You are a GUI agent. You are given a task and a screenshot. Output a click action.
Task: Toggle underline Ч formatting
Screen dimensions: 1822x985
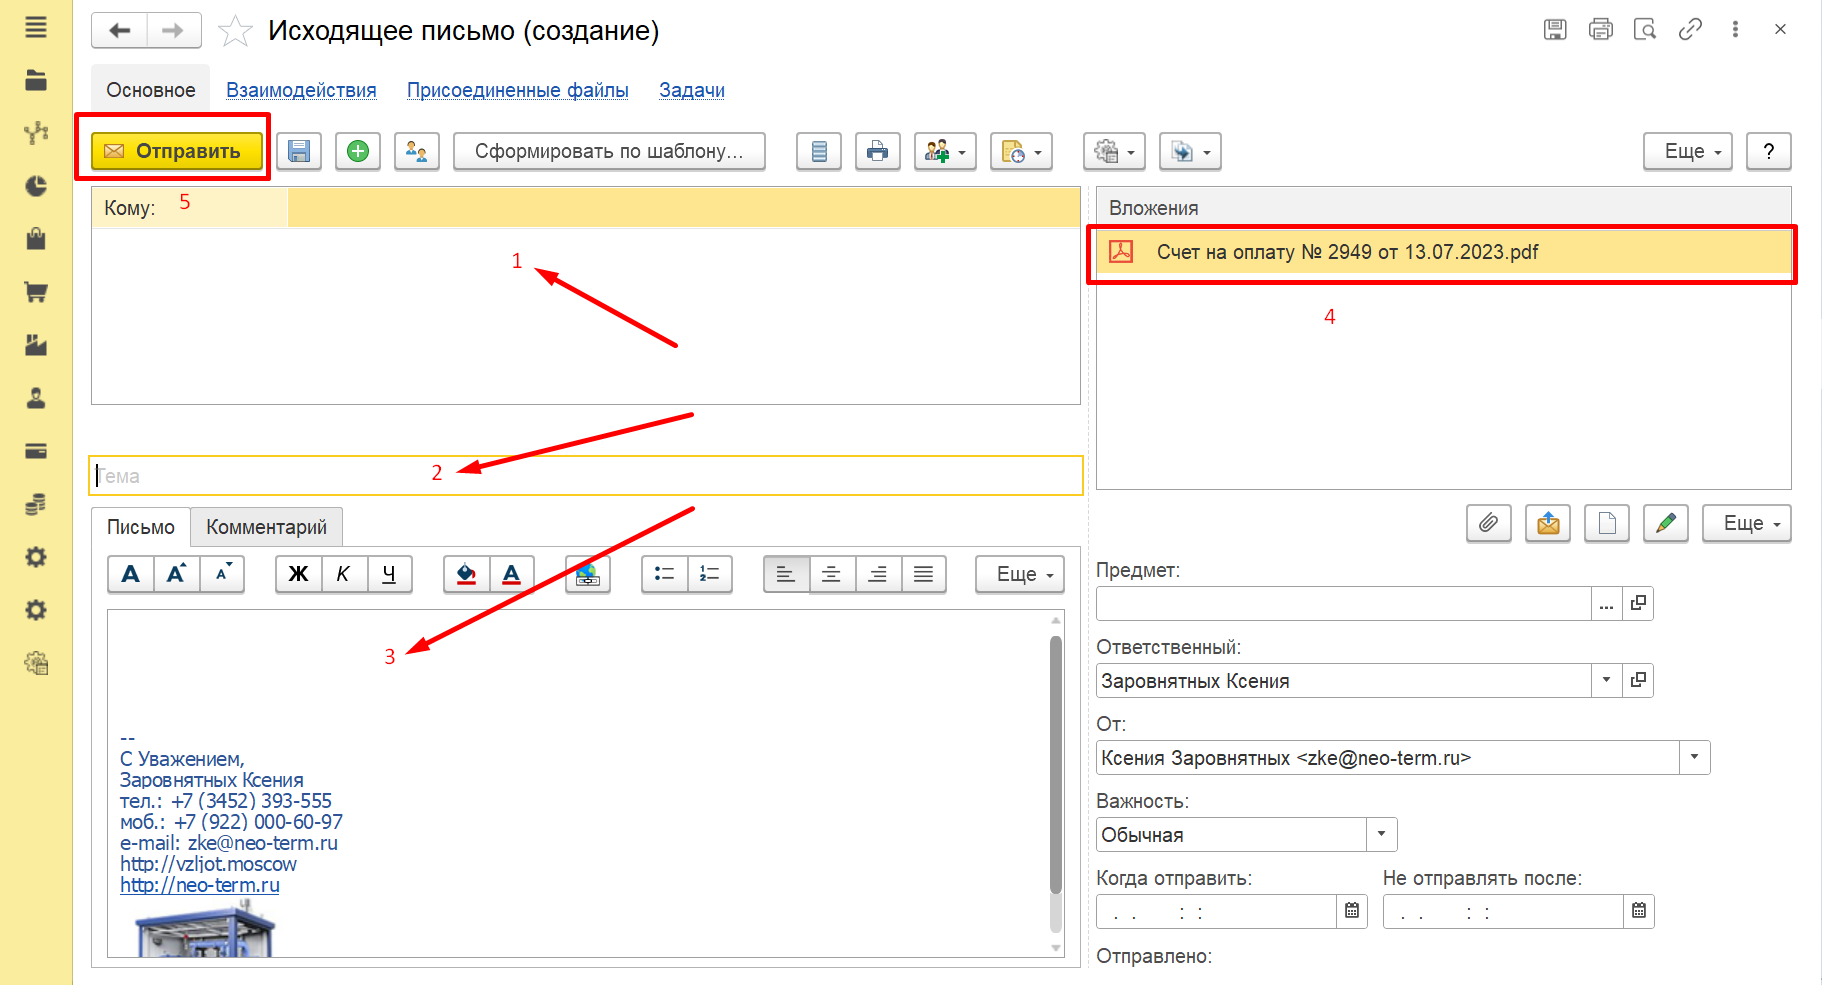[x=389, y=574]
